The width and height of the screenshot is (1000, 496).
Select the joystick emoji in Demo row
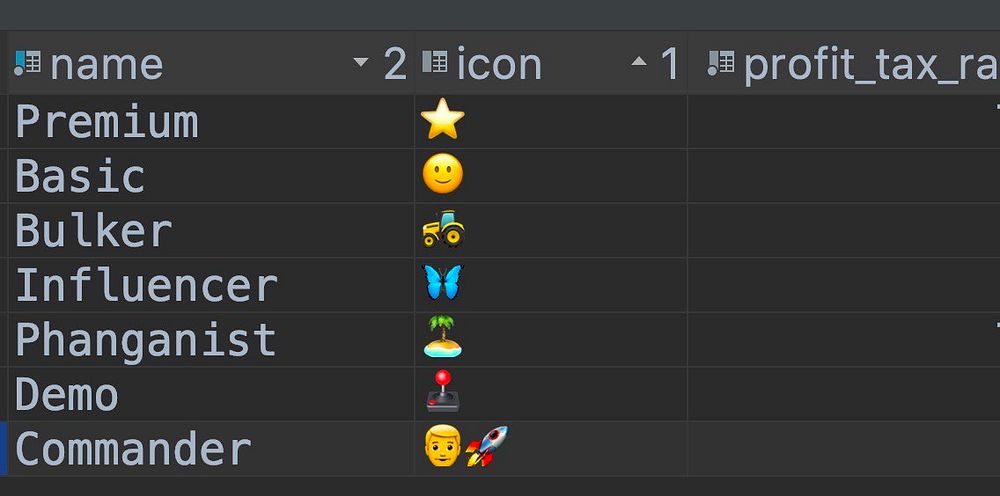pyautogui.click(x=443, y=391)
